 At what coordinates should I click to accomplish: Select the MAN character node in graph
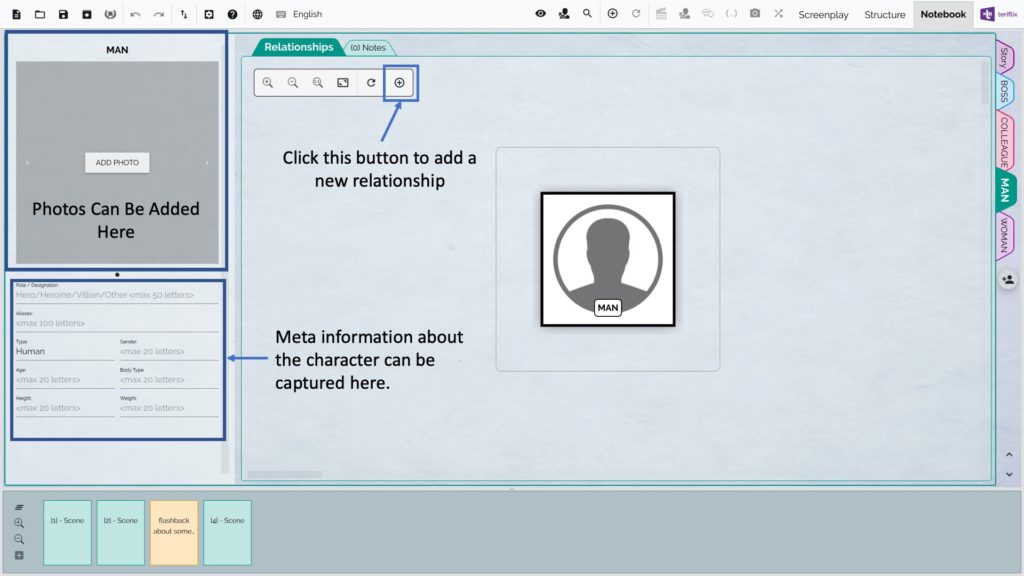coord(608,259)
